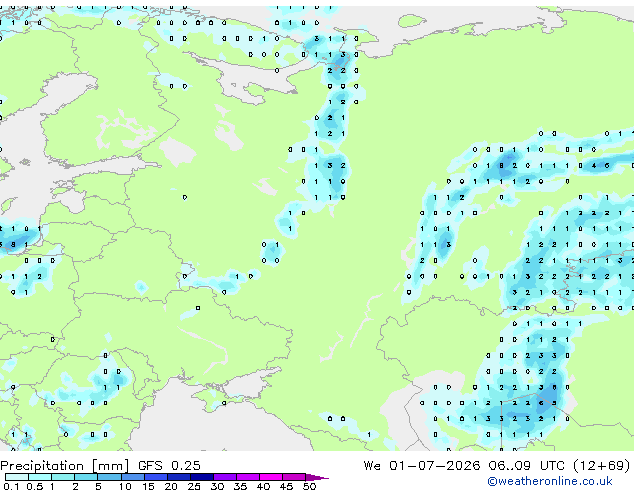Screen dimensions: 634x490
Task: Click the 5–10 mm legend color swatch
Action: [x=109, y=477]
